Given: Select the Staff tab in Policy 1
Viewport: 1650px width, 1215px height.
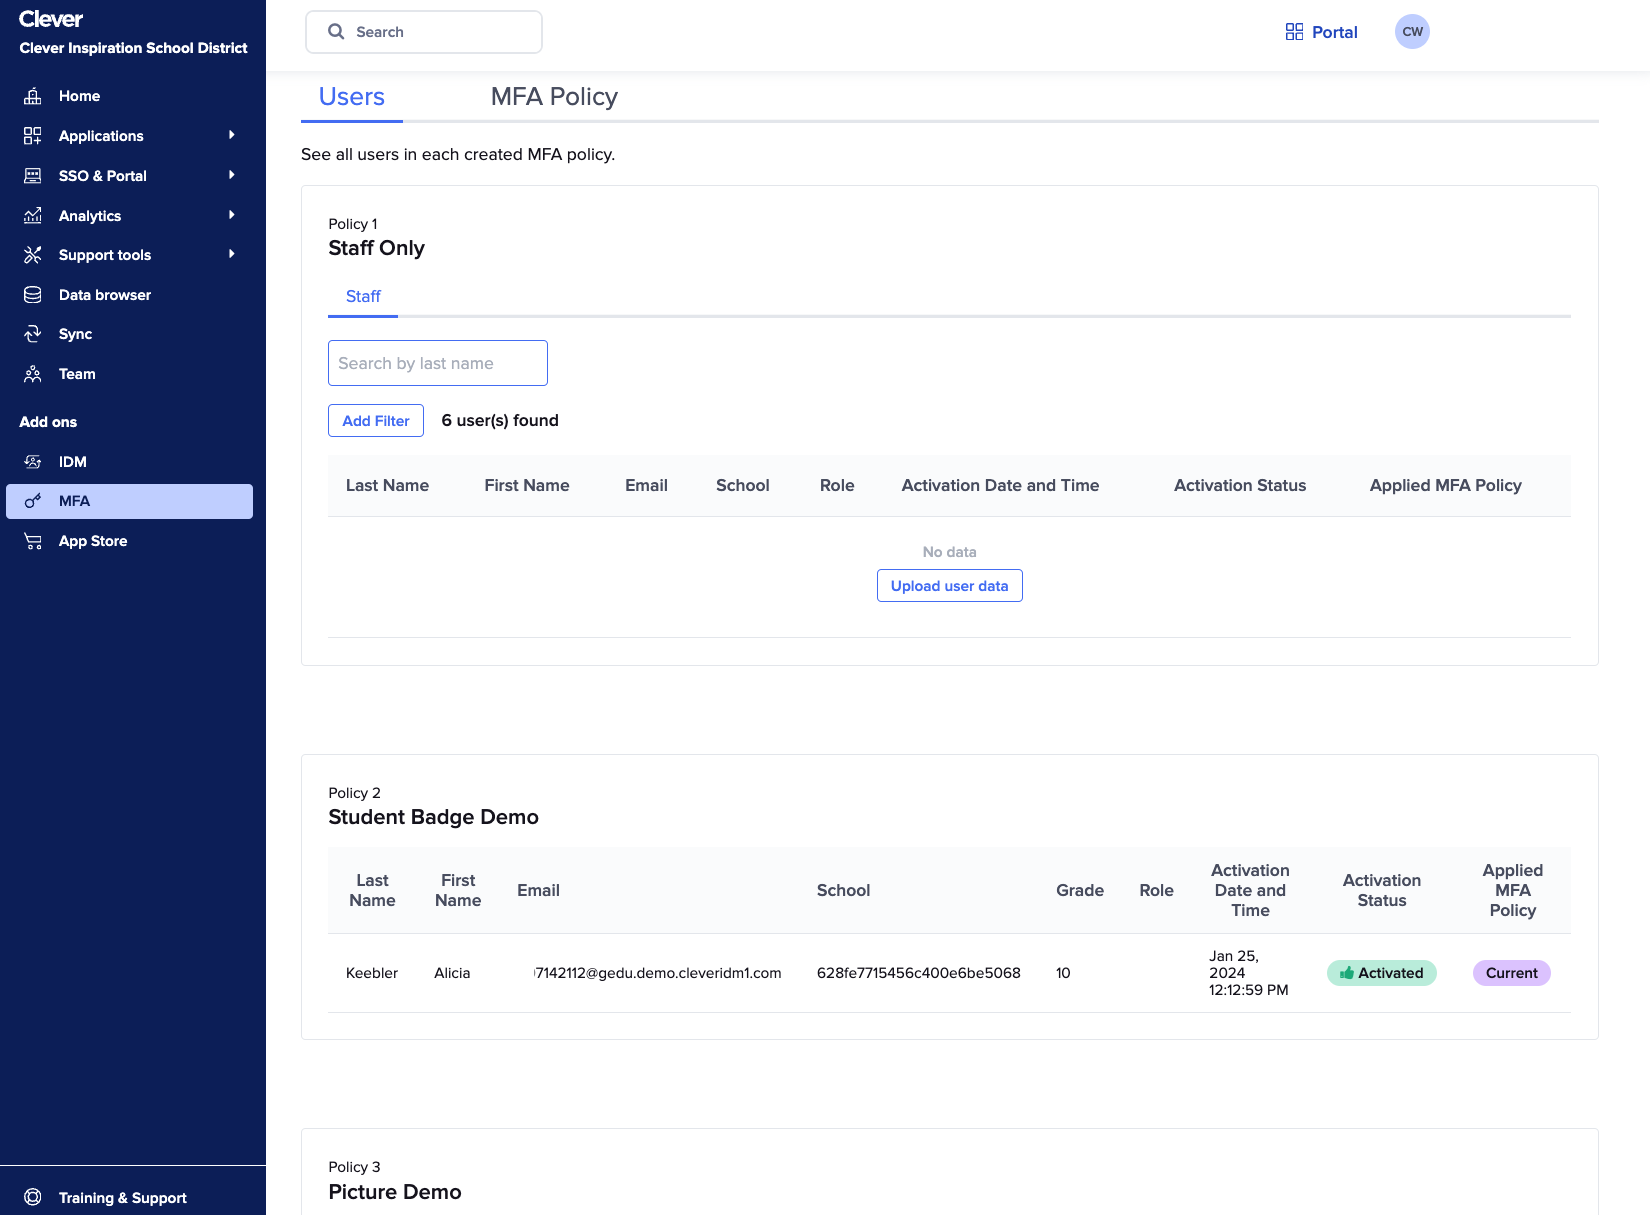Looking at the screenshot, I should (362, 296).
